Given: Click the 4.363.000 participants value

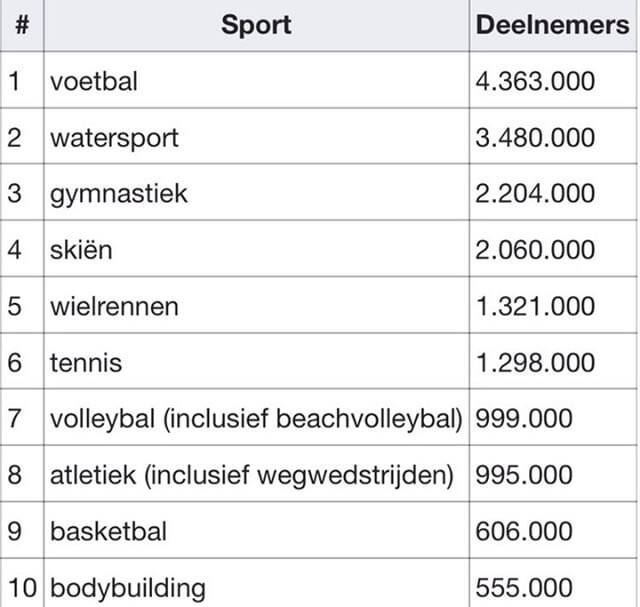Looking at the screenshot, I should click(x=535, y=81).
